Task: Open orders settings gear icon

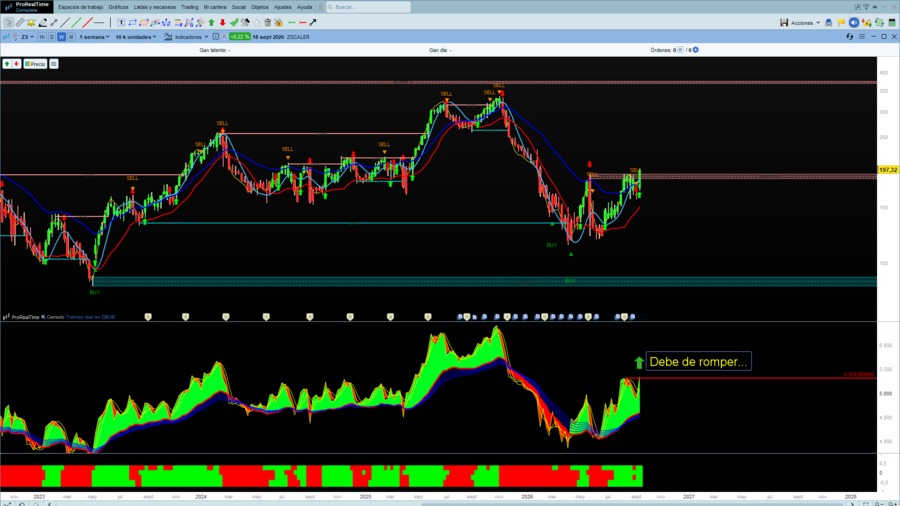Action: pyautogui.click(x=696, y=50)
